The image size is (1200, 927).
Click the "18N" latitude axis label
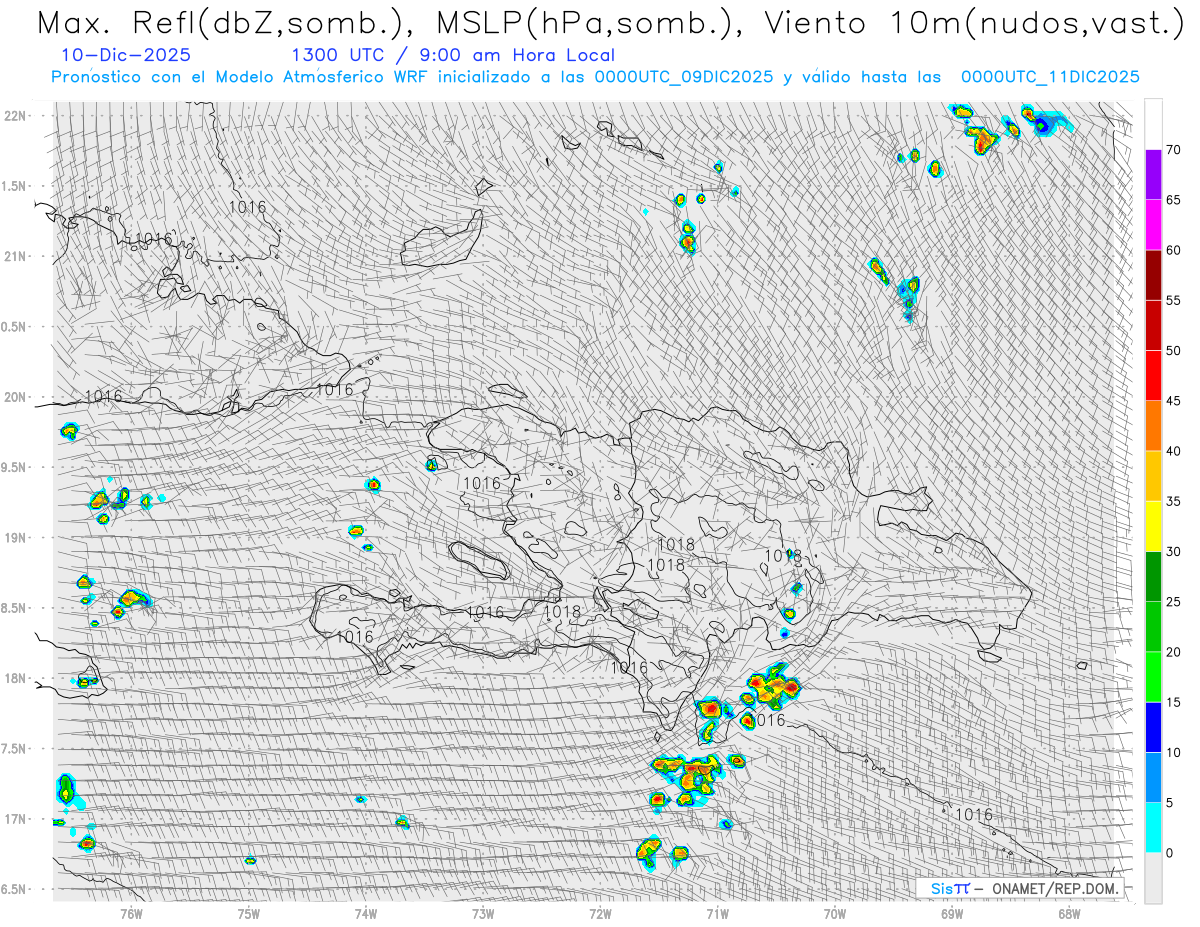(x=17, y=678)
